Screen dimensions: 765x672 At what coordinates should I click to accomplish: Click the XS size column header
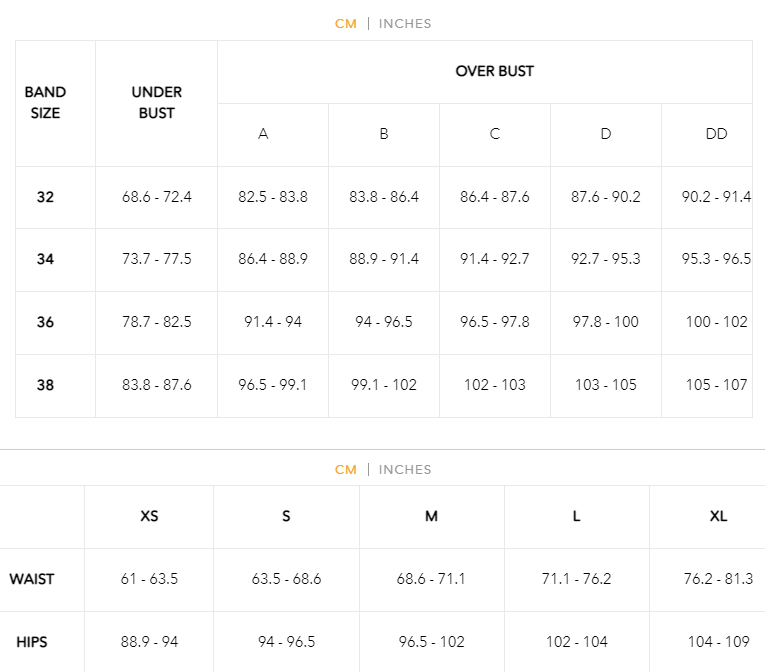point(149,516)
